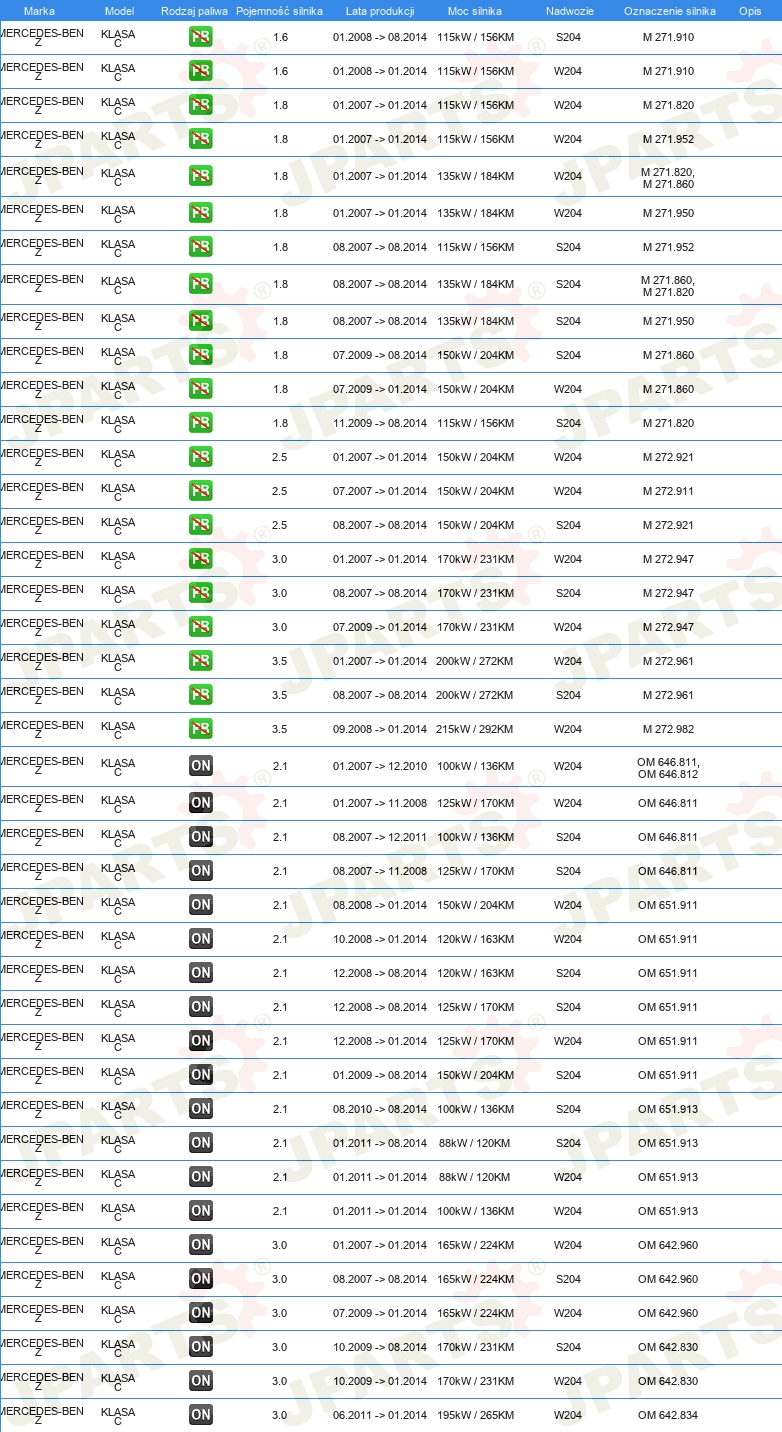
Task: Click PB icon in the S204 M 271.950 row
Action: point(201,321)
